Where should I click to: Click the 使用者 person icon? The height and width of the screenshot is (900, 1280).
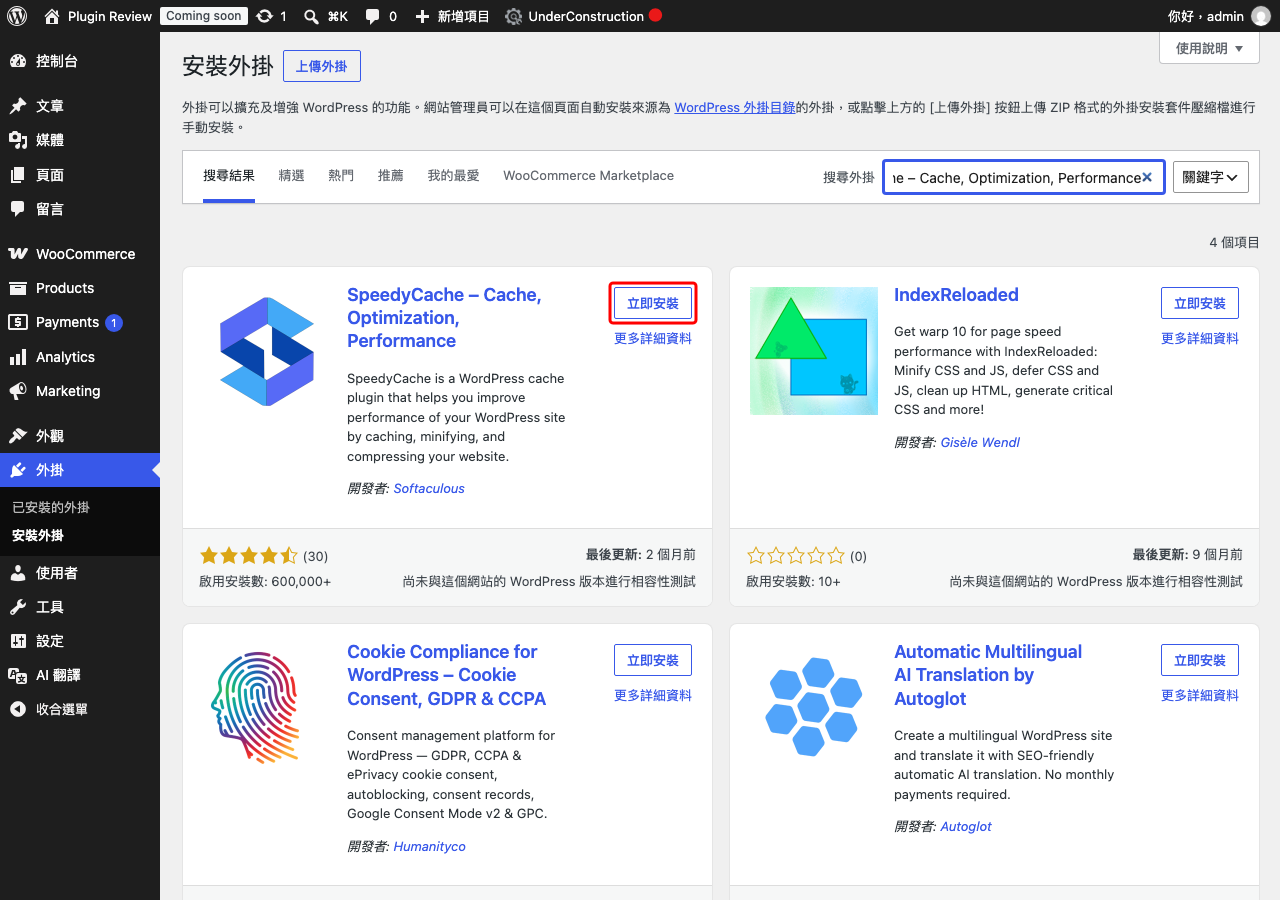point(18,573)
